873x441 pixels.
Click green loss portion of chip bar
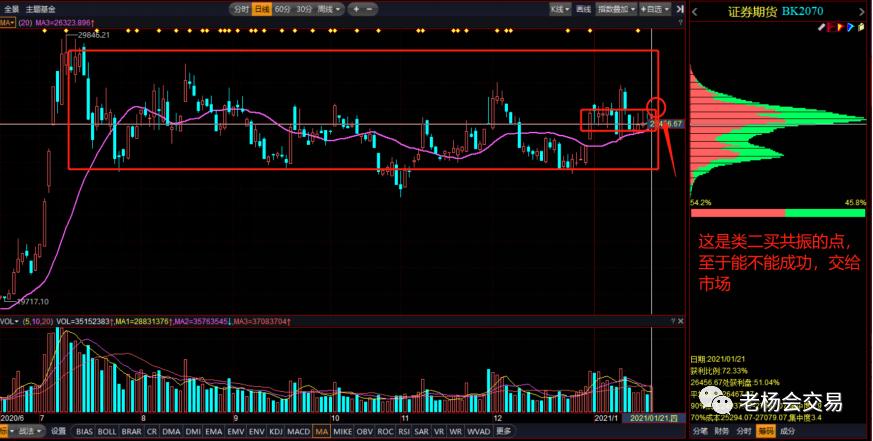(825, 213)
